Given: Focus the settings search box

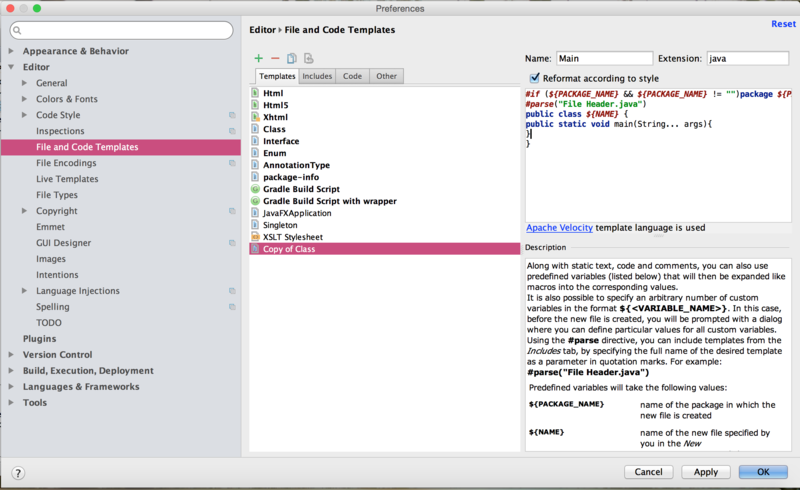Looking at the screenshot, I should 121,31.
